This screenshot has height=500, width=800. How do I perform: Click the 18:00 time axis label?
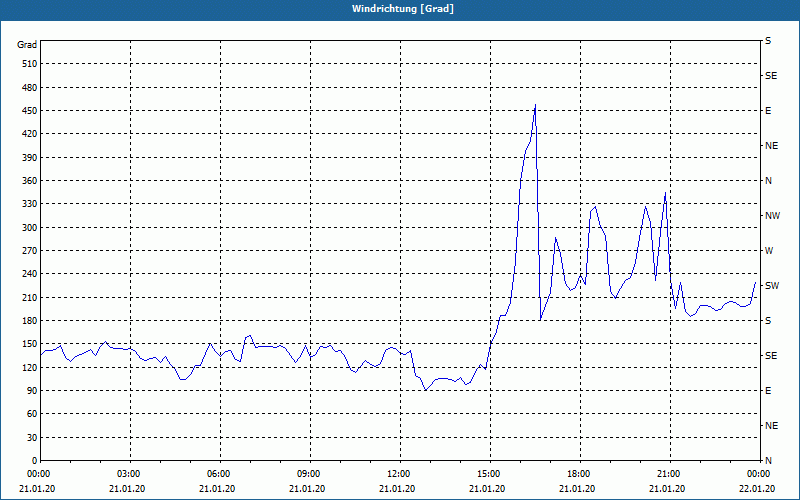pos(580,473)
